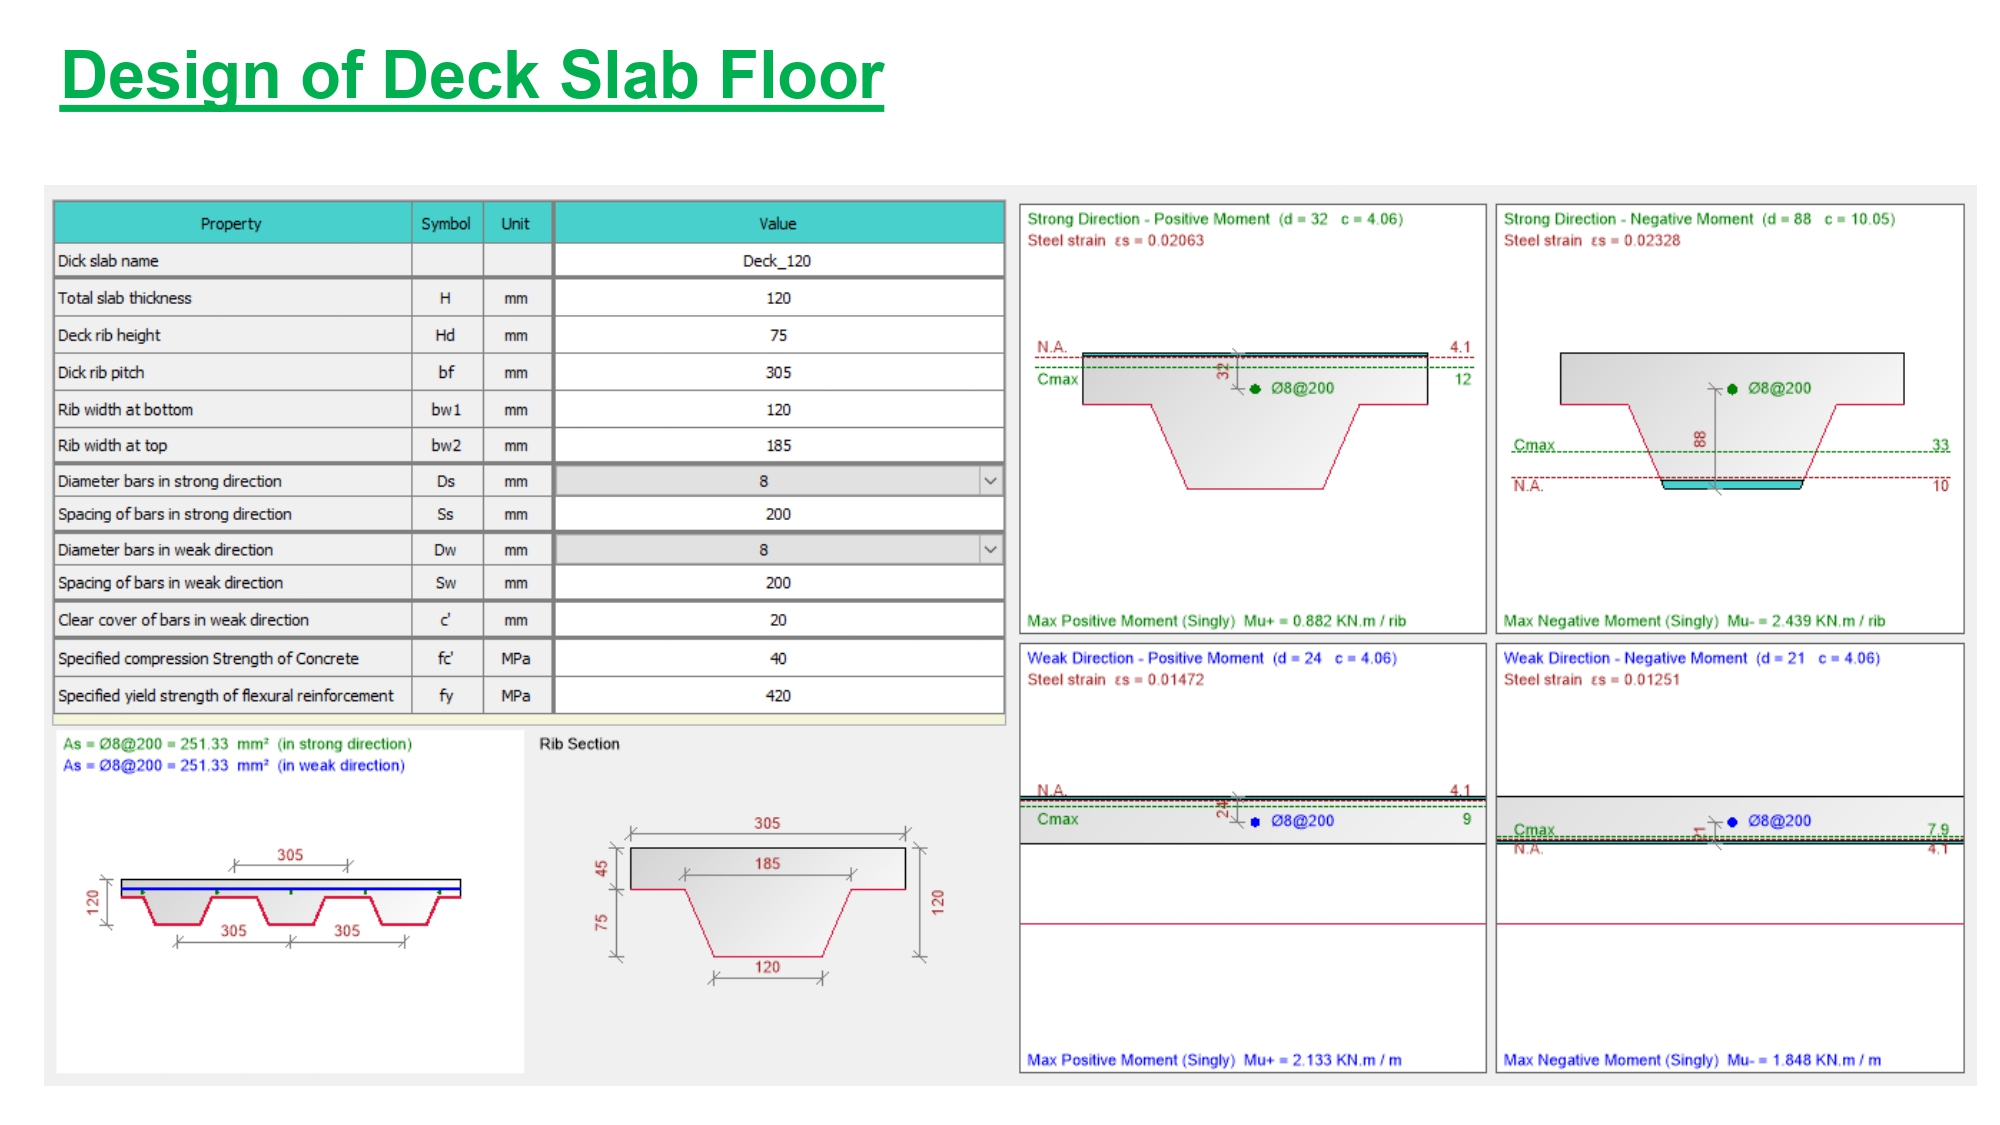Click the Value column header
The width and height of the screenshot is (2000, 1125).
tap(777, 223)
